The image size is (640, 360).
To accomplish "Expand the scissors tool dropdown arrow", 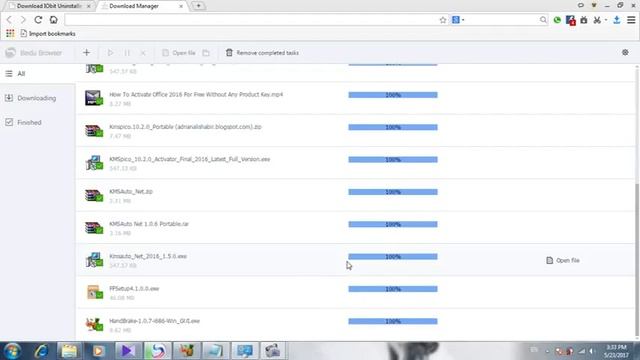I will (x=606, y=20).
